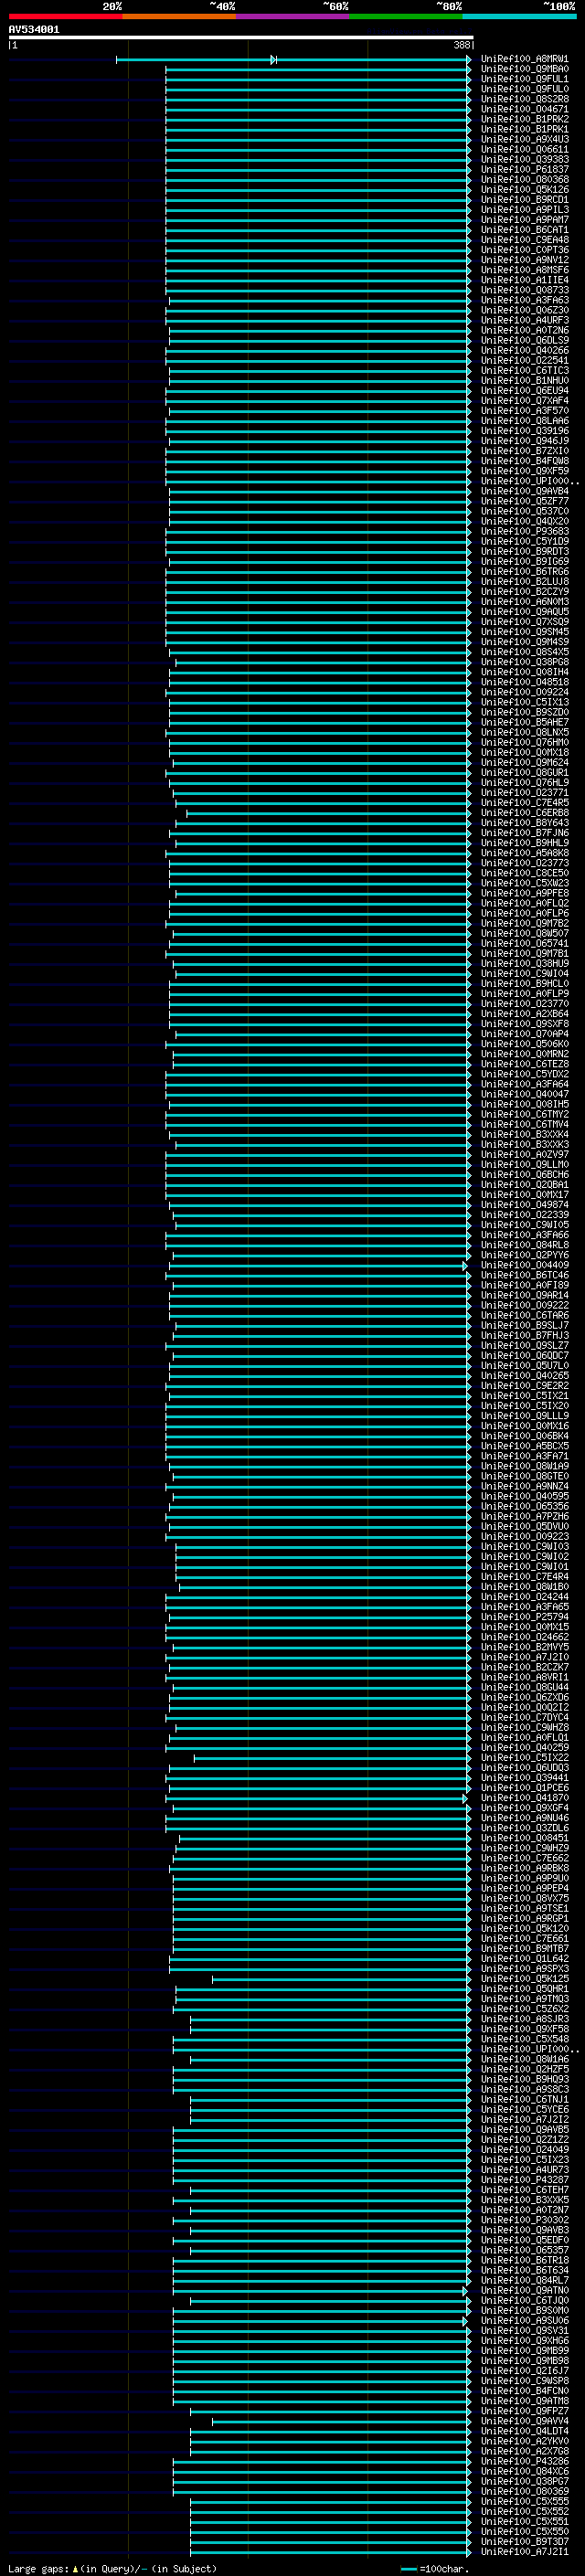Click the Large gaps triangle legend icon
This screenshot has height=2576, width=585.
pos(75,2568)
